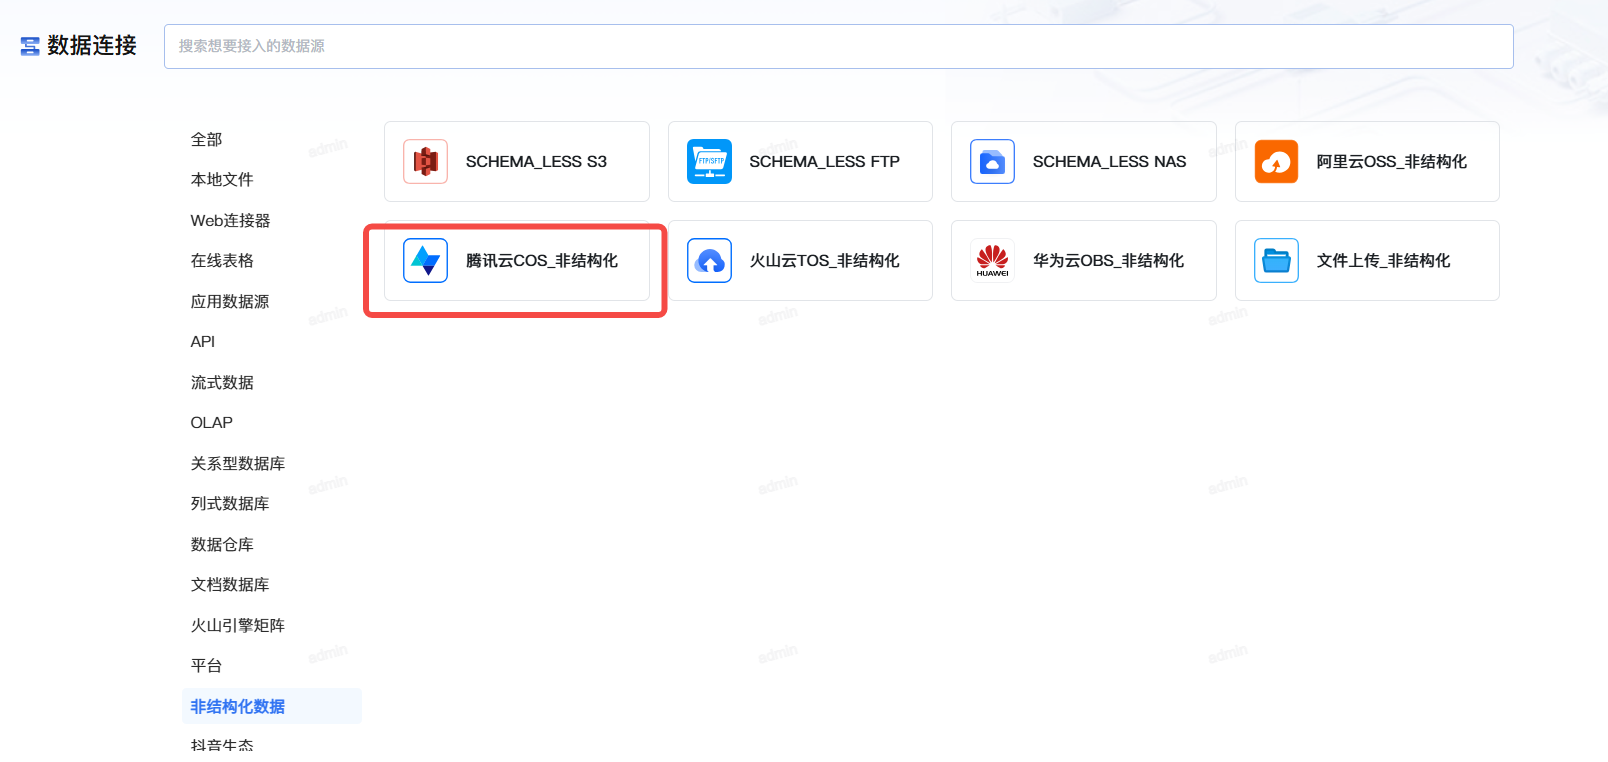
Task: Click the 数据连接 page title
Action: (x=92, y=46)
